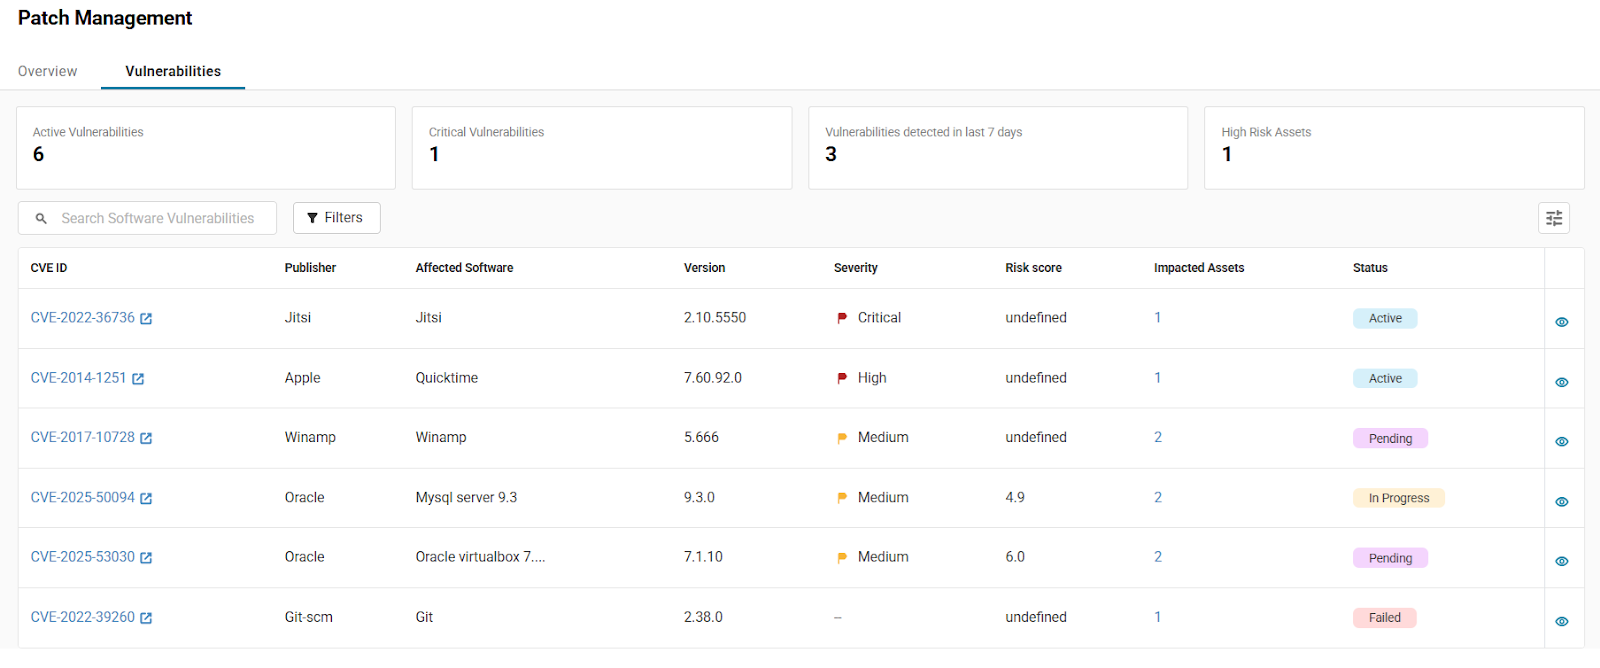The height and width of the screenshot is (668, 1600).
Task: Open external link icon beside CVE-2025-53030
Action: (146, 558)
